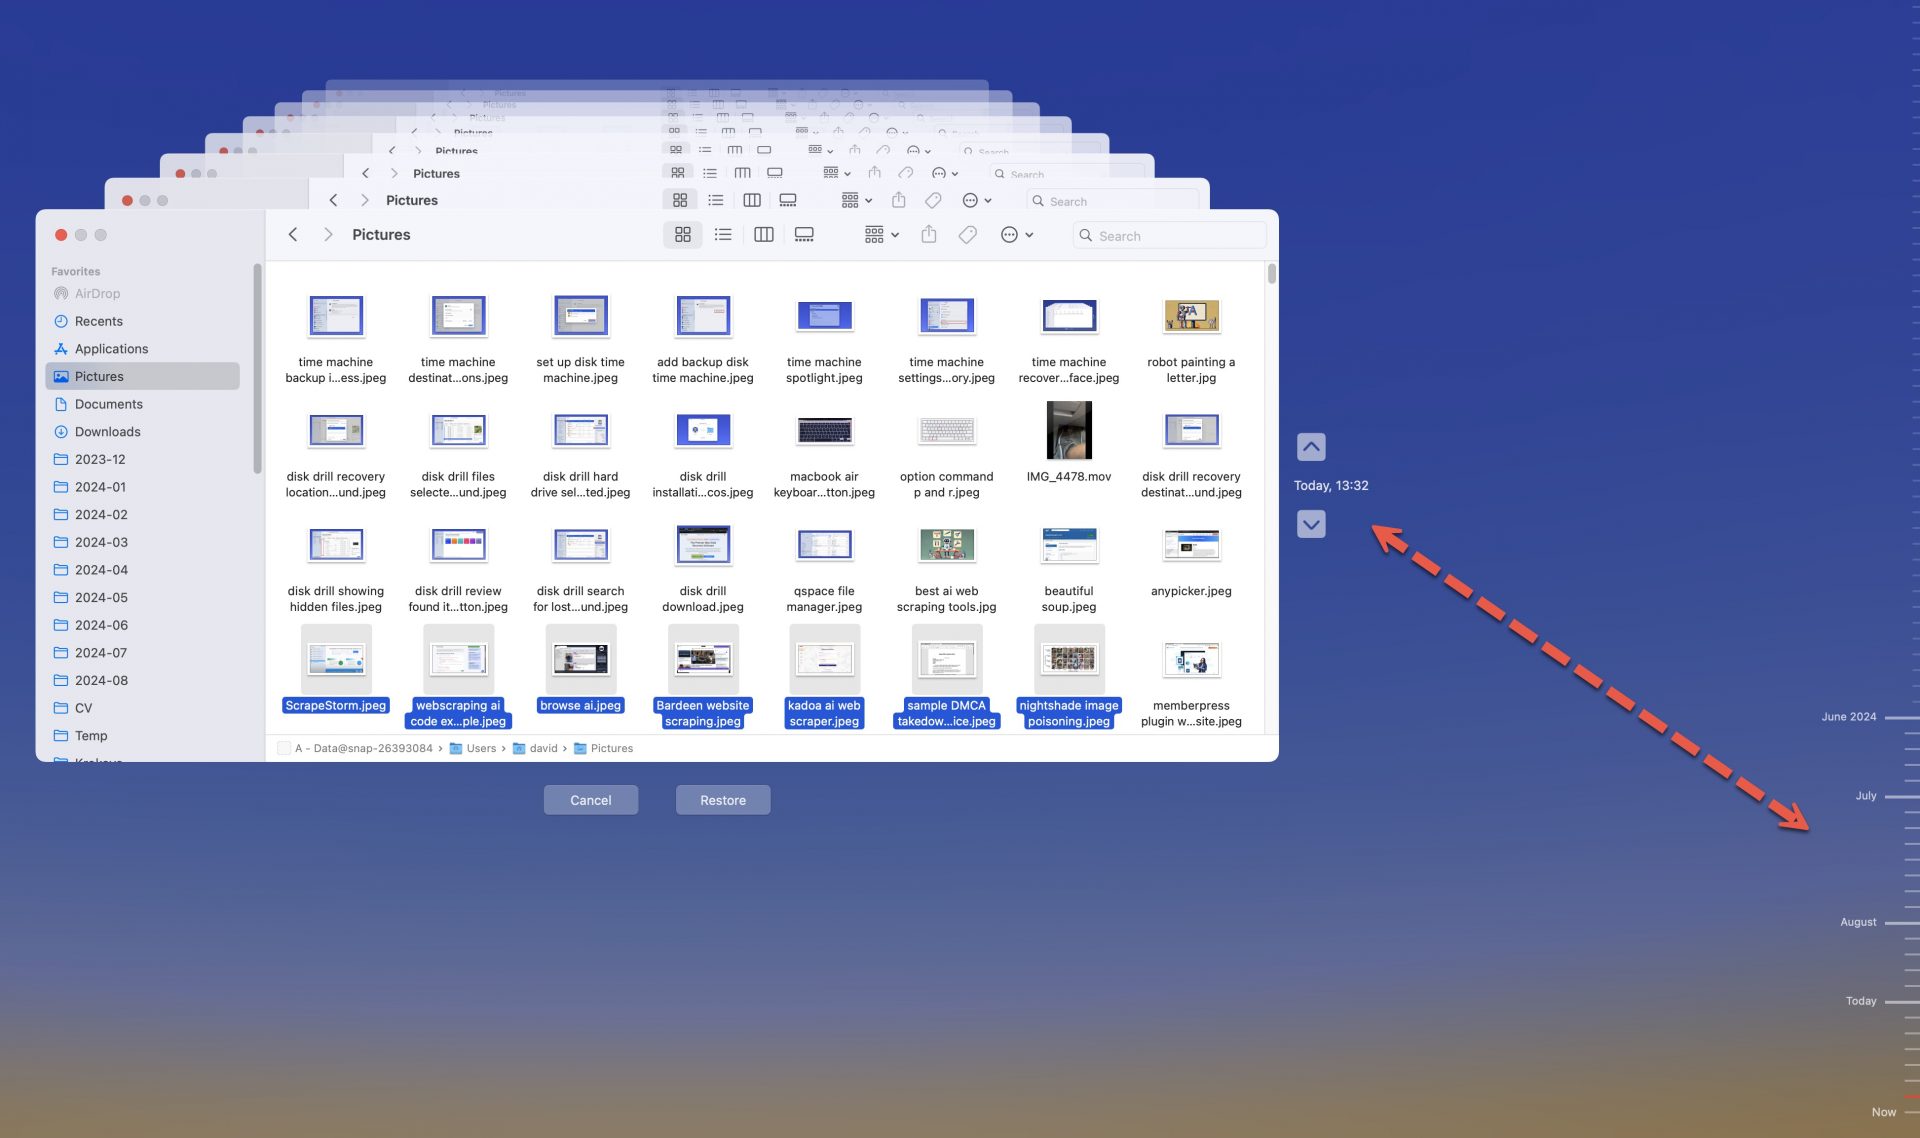Select the 2024-06 folder in sidebar
Viewport: 1920px width, 1138px height.
click(x=101, y=625)
